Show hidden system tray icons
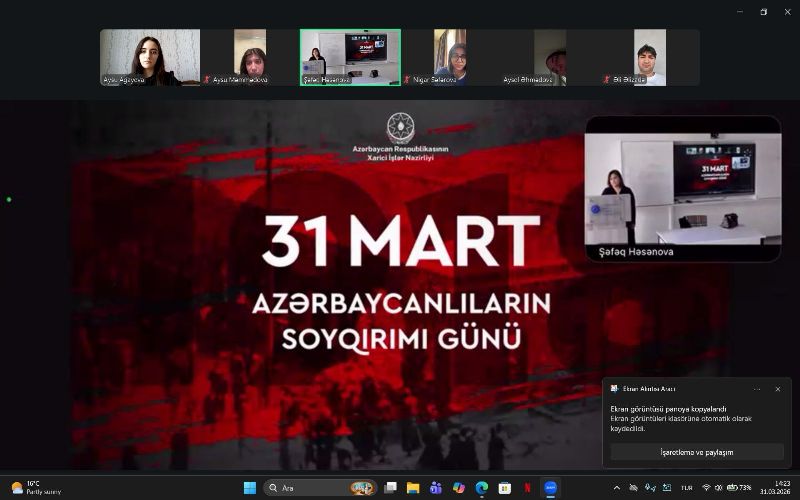The width and height of the screenshot is (800, 500). [617, 488]
